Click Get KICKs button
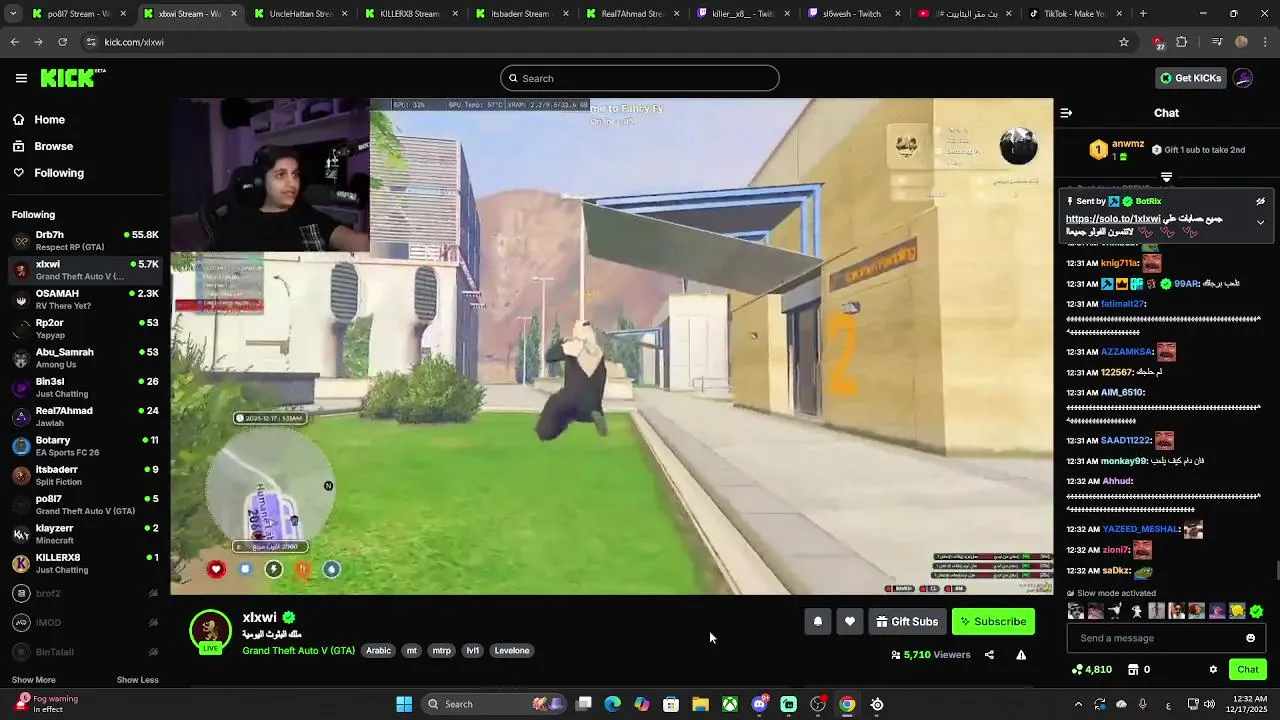Image resolution: width=1280 pixels, height=720 pixels. (1190, 78)
